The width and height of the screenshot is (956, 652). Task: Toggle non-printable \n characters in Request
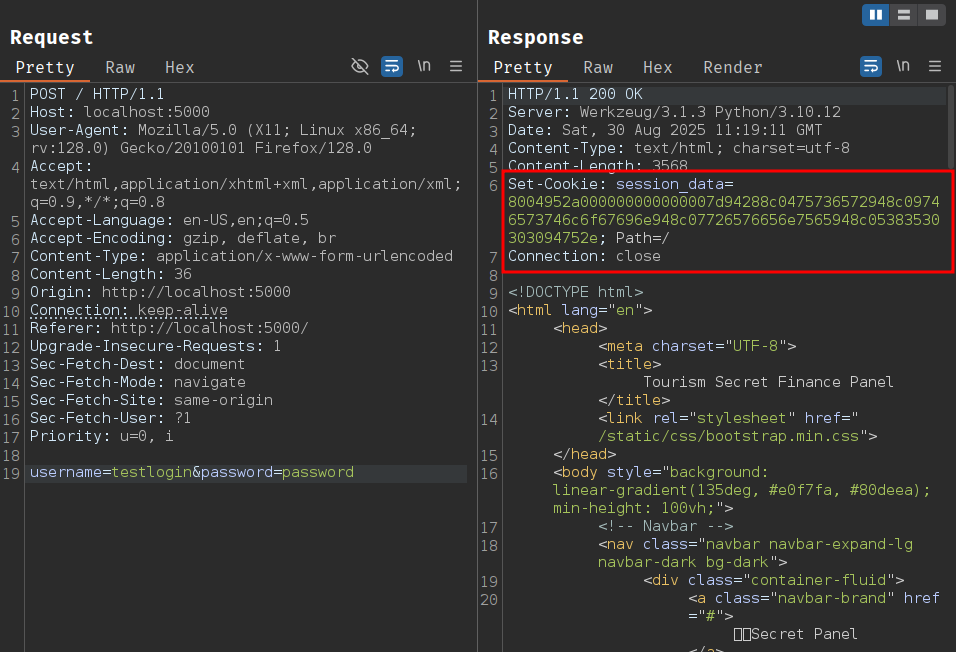tap(425, 67)
